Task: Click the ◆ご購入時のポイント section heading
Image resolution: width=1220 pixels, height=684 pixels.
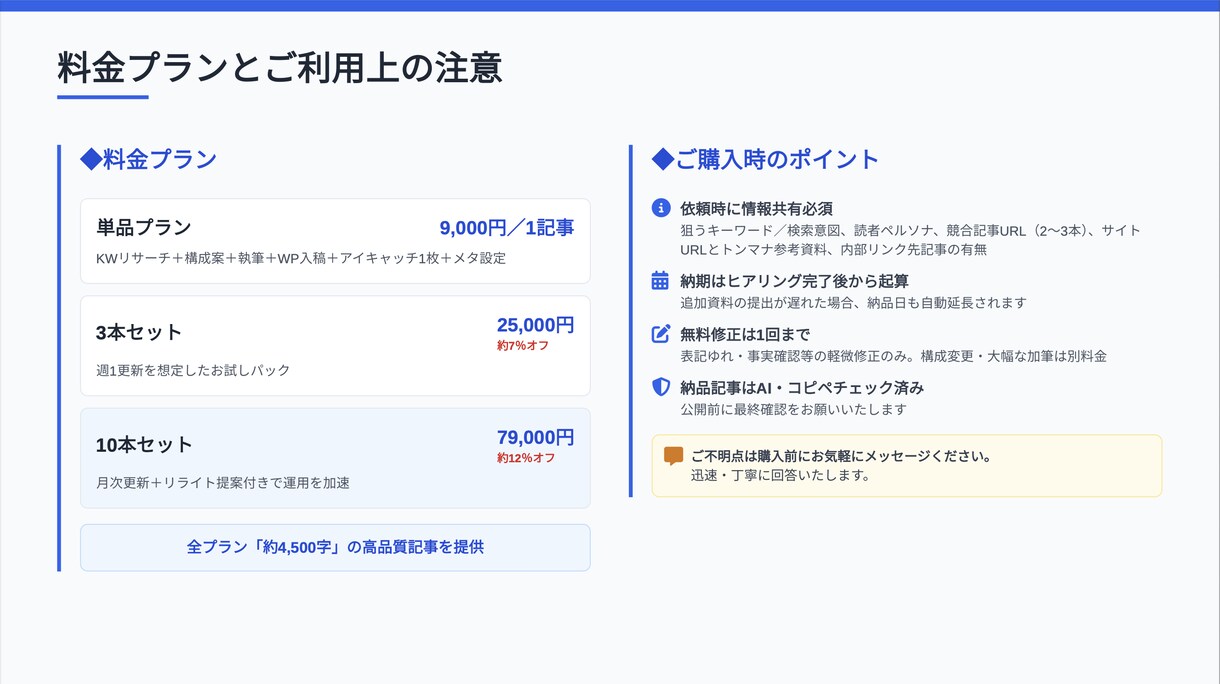Action: coord(765,159)
